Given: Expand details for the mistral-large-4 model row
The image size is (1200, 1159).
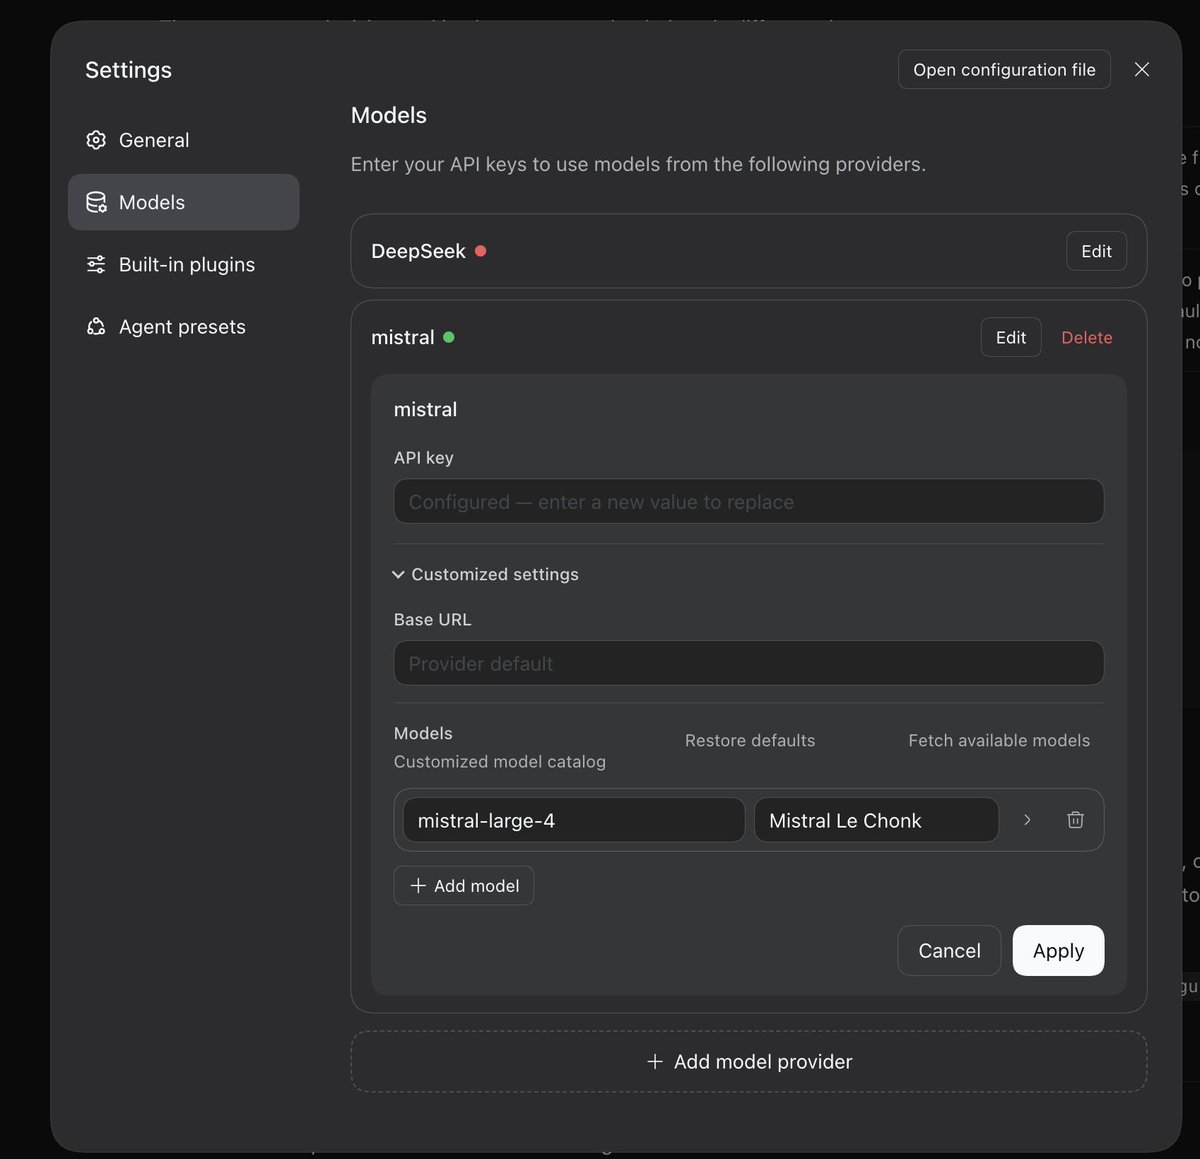Looking at the screenshot, I should point(1027,820).
